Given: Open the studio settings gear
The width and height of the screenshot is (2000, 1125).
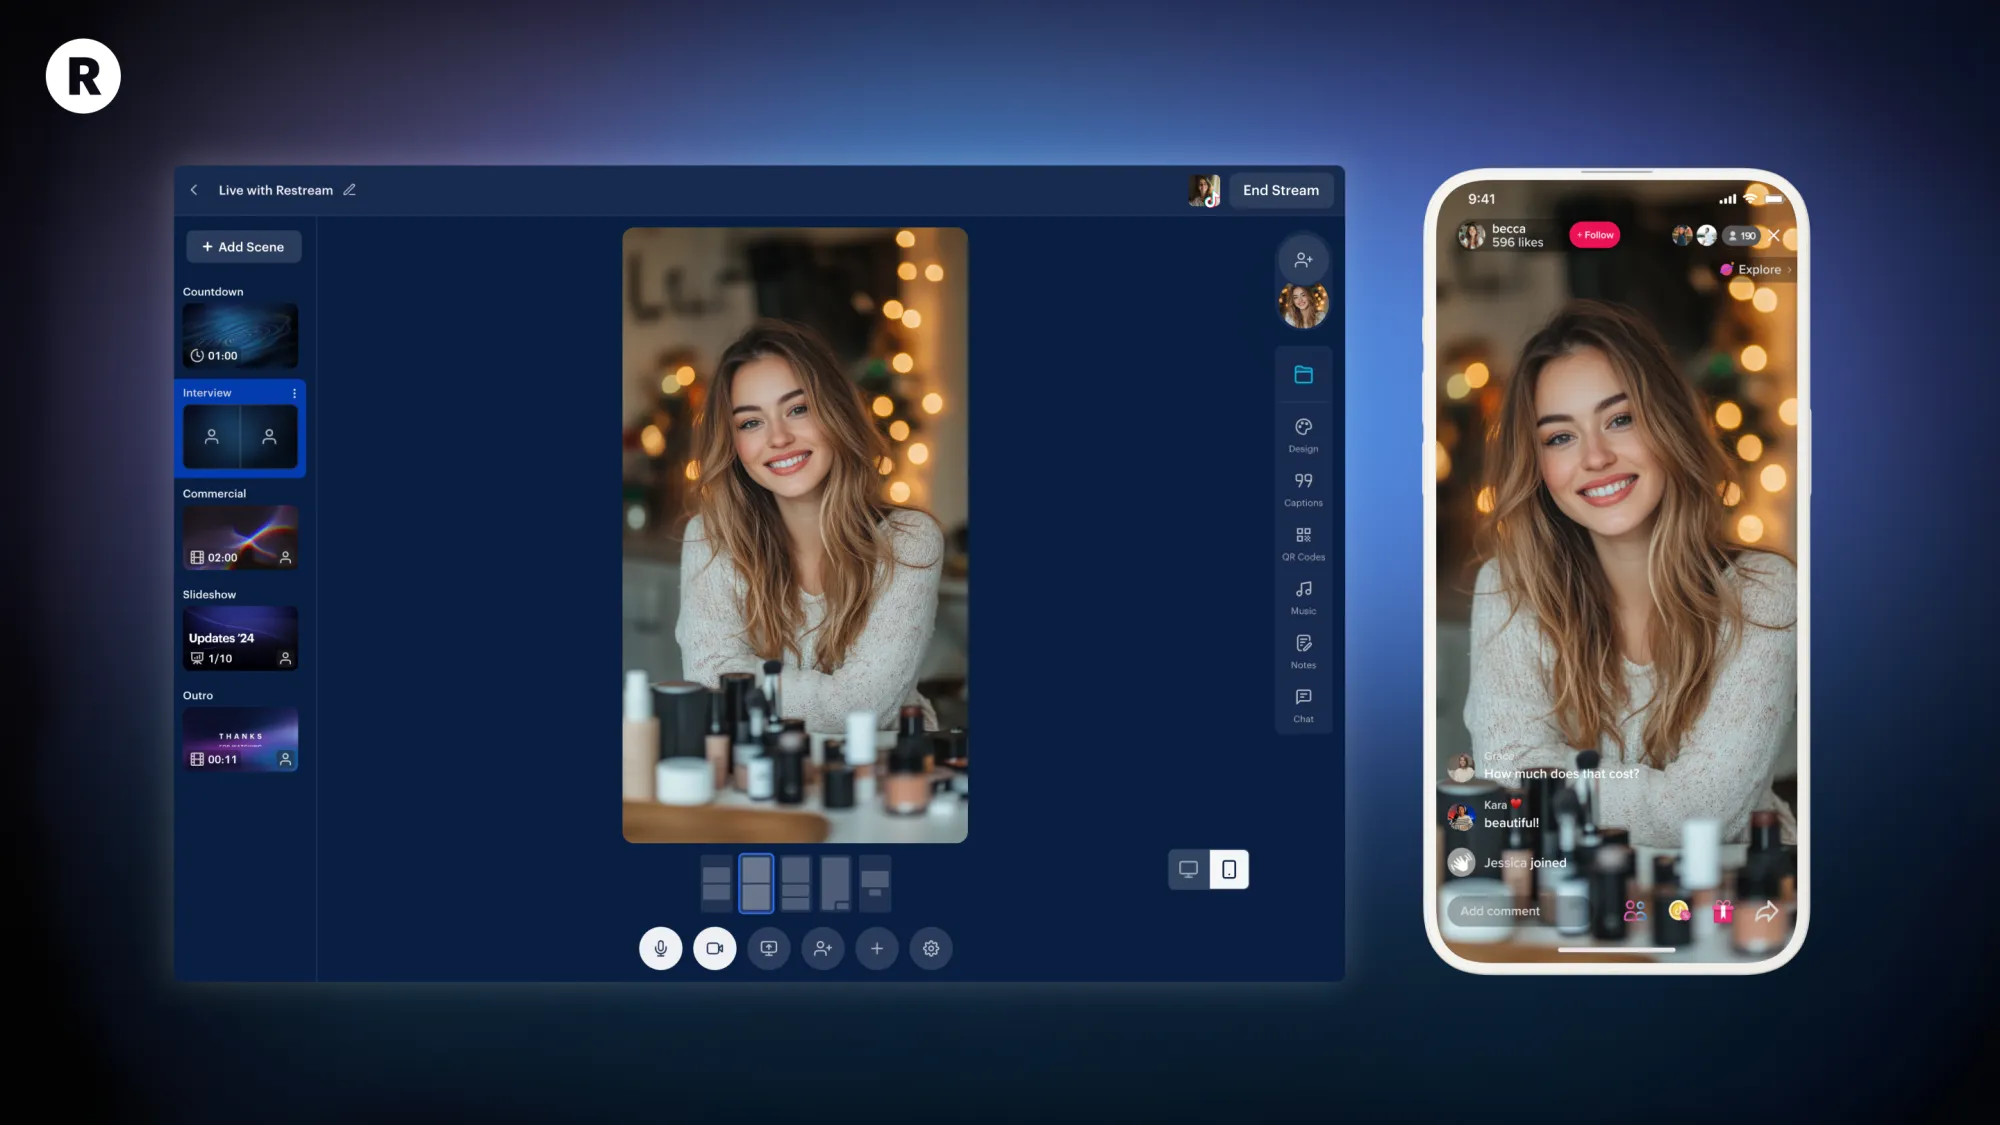Looking at the screenshot, I should [931, 948].
